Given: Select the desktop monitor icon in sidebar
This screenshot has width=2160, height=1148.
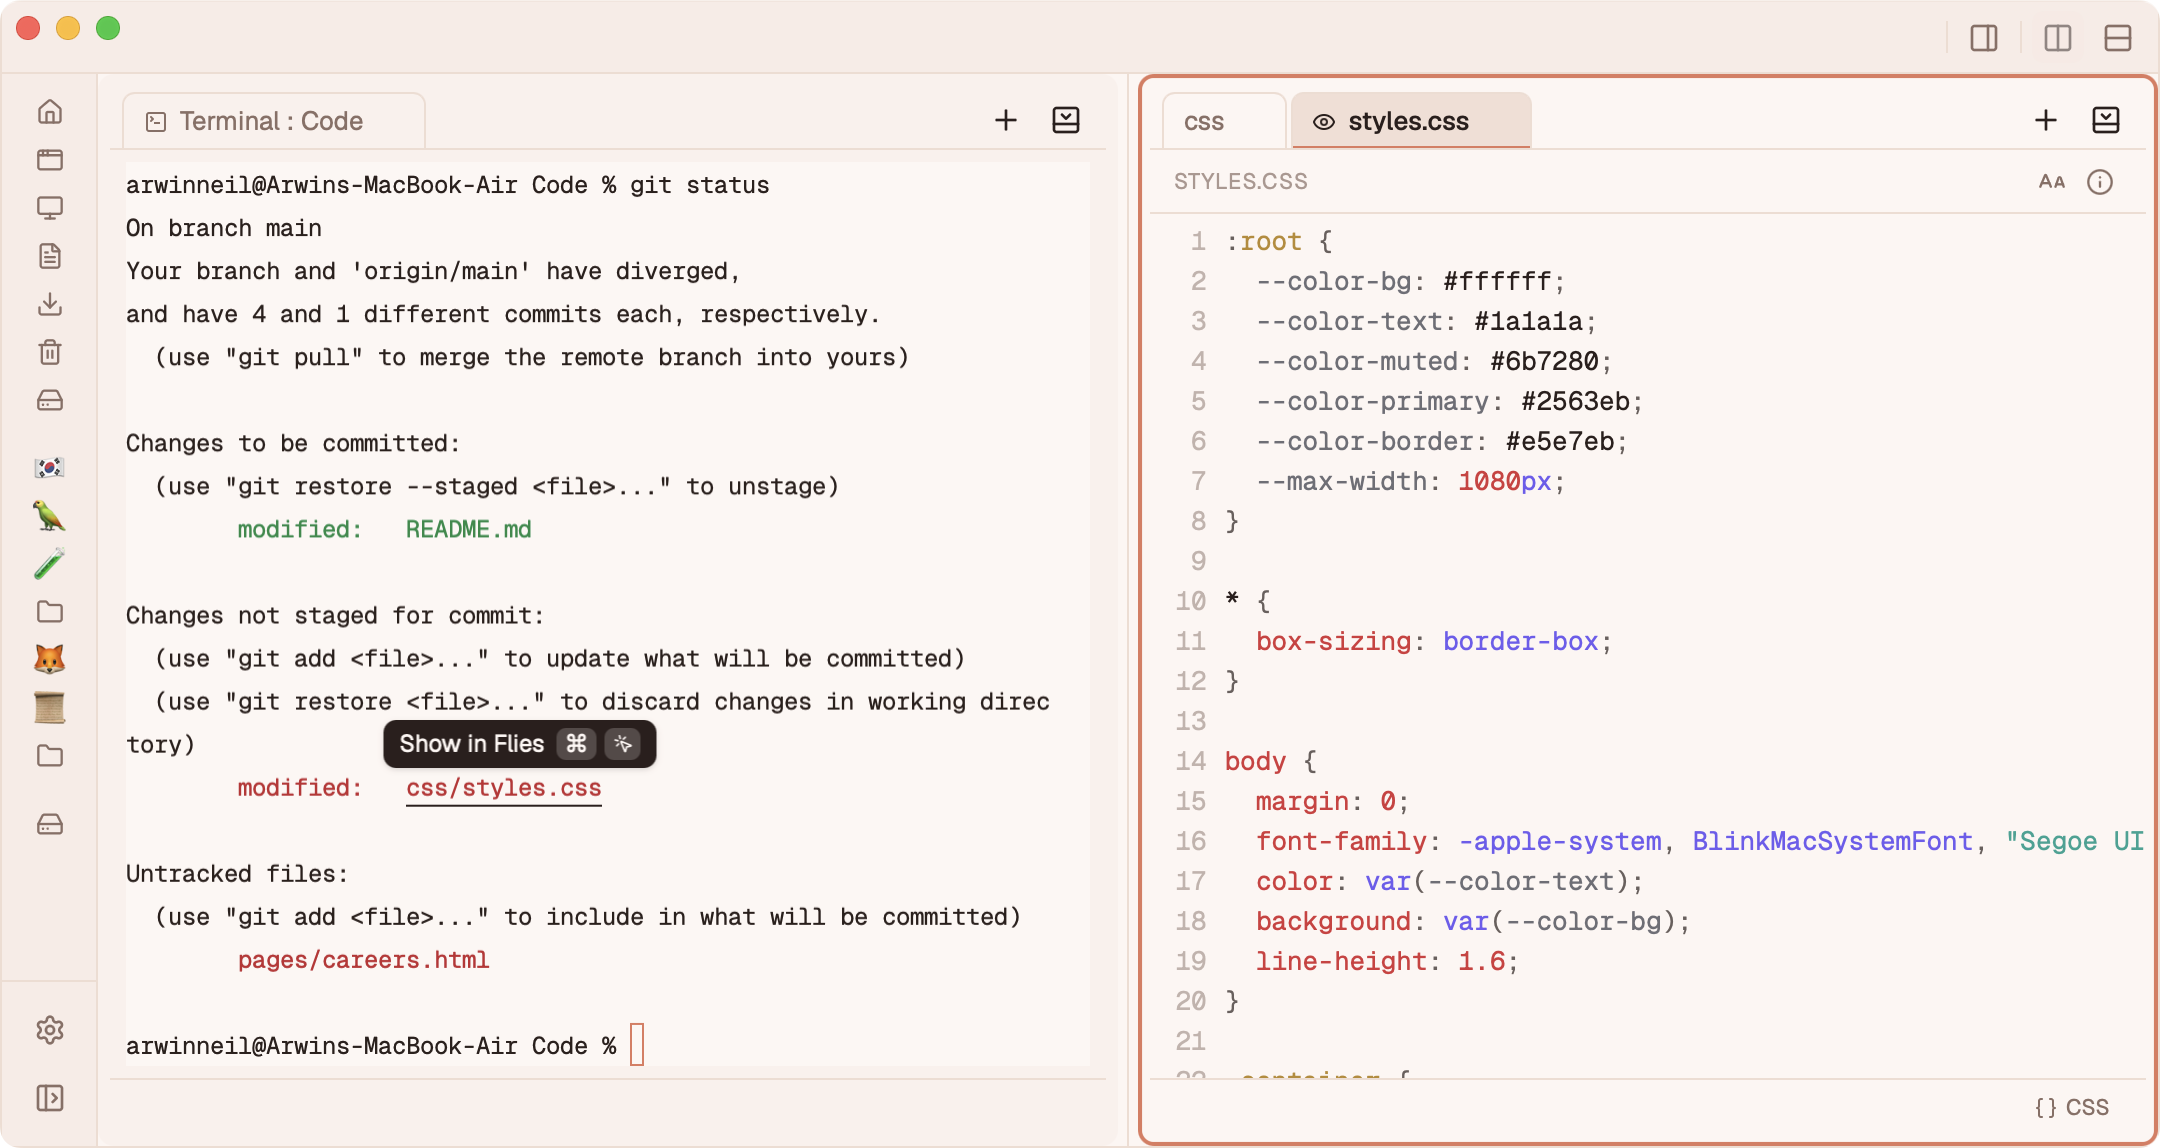Looking at the screenshot, I should [50, 207].
